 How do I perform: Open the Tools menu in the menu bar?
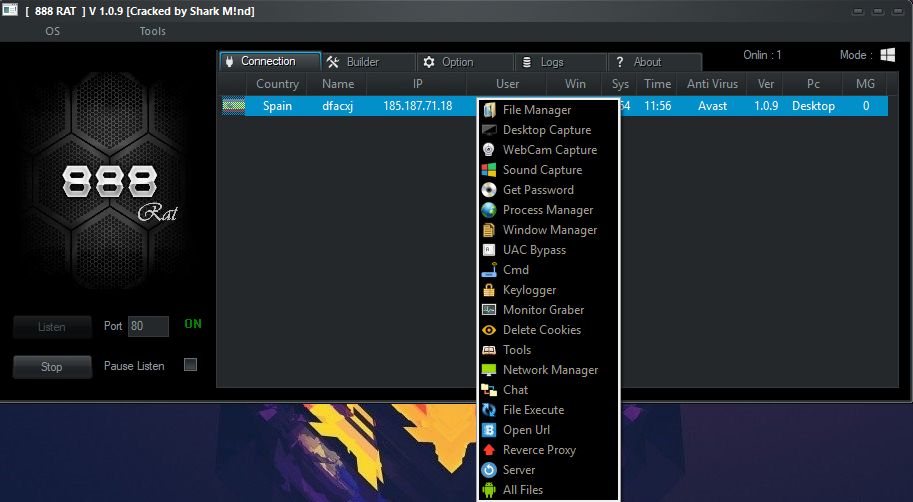click(x=153, y=31)
